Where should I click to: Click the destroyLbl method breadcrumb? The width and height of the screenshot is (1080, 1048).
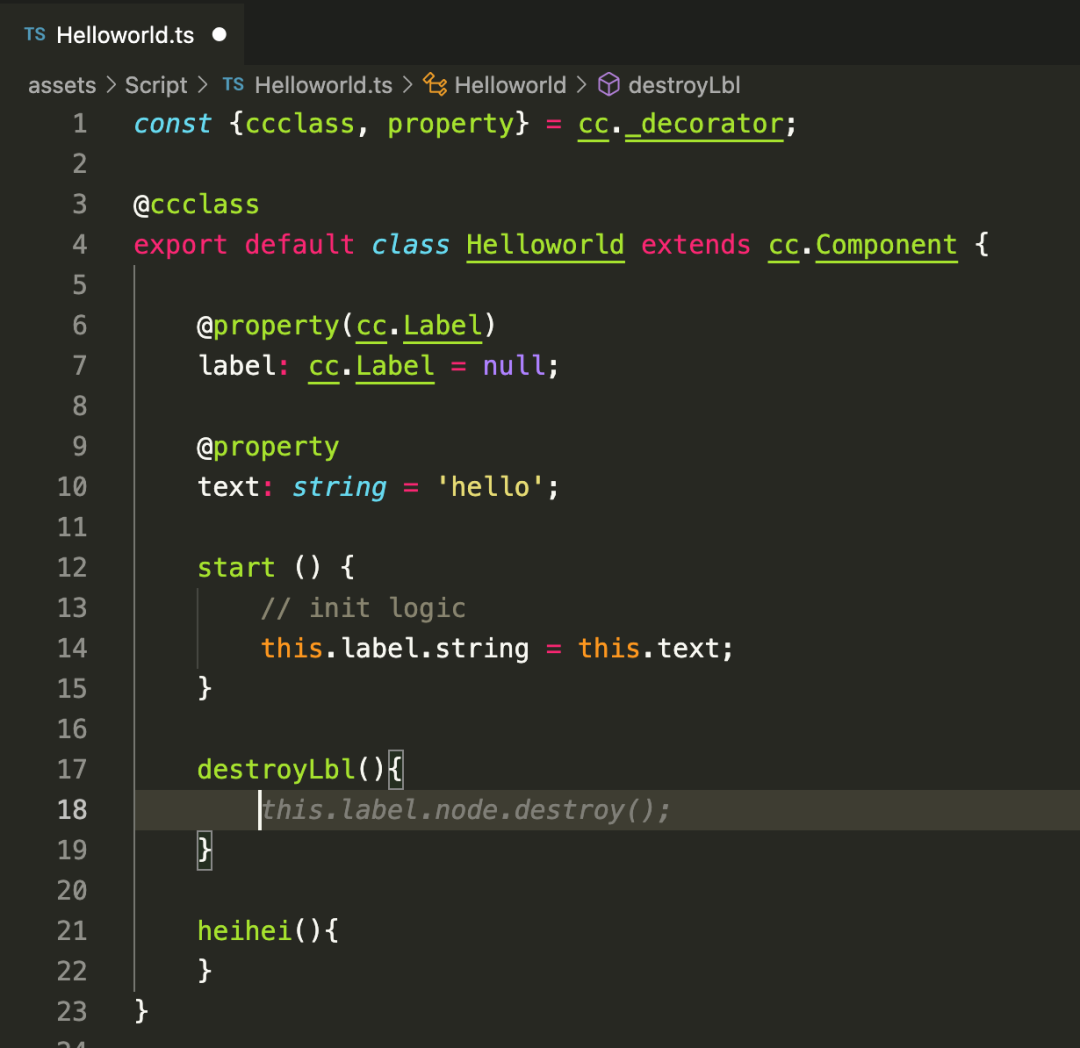click(x=684, y=85)
